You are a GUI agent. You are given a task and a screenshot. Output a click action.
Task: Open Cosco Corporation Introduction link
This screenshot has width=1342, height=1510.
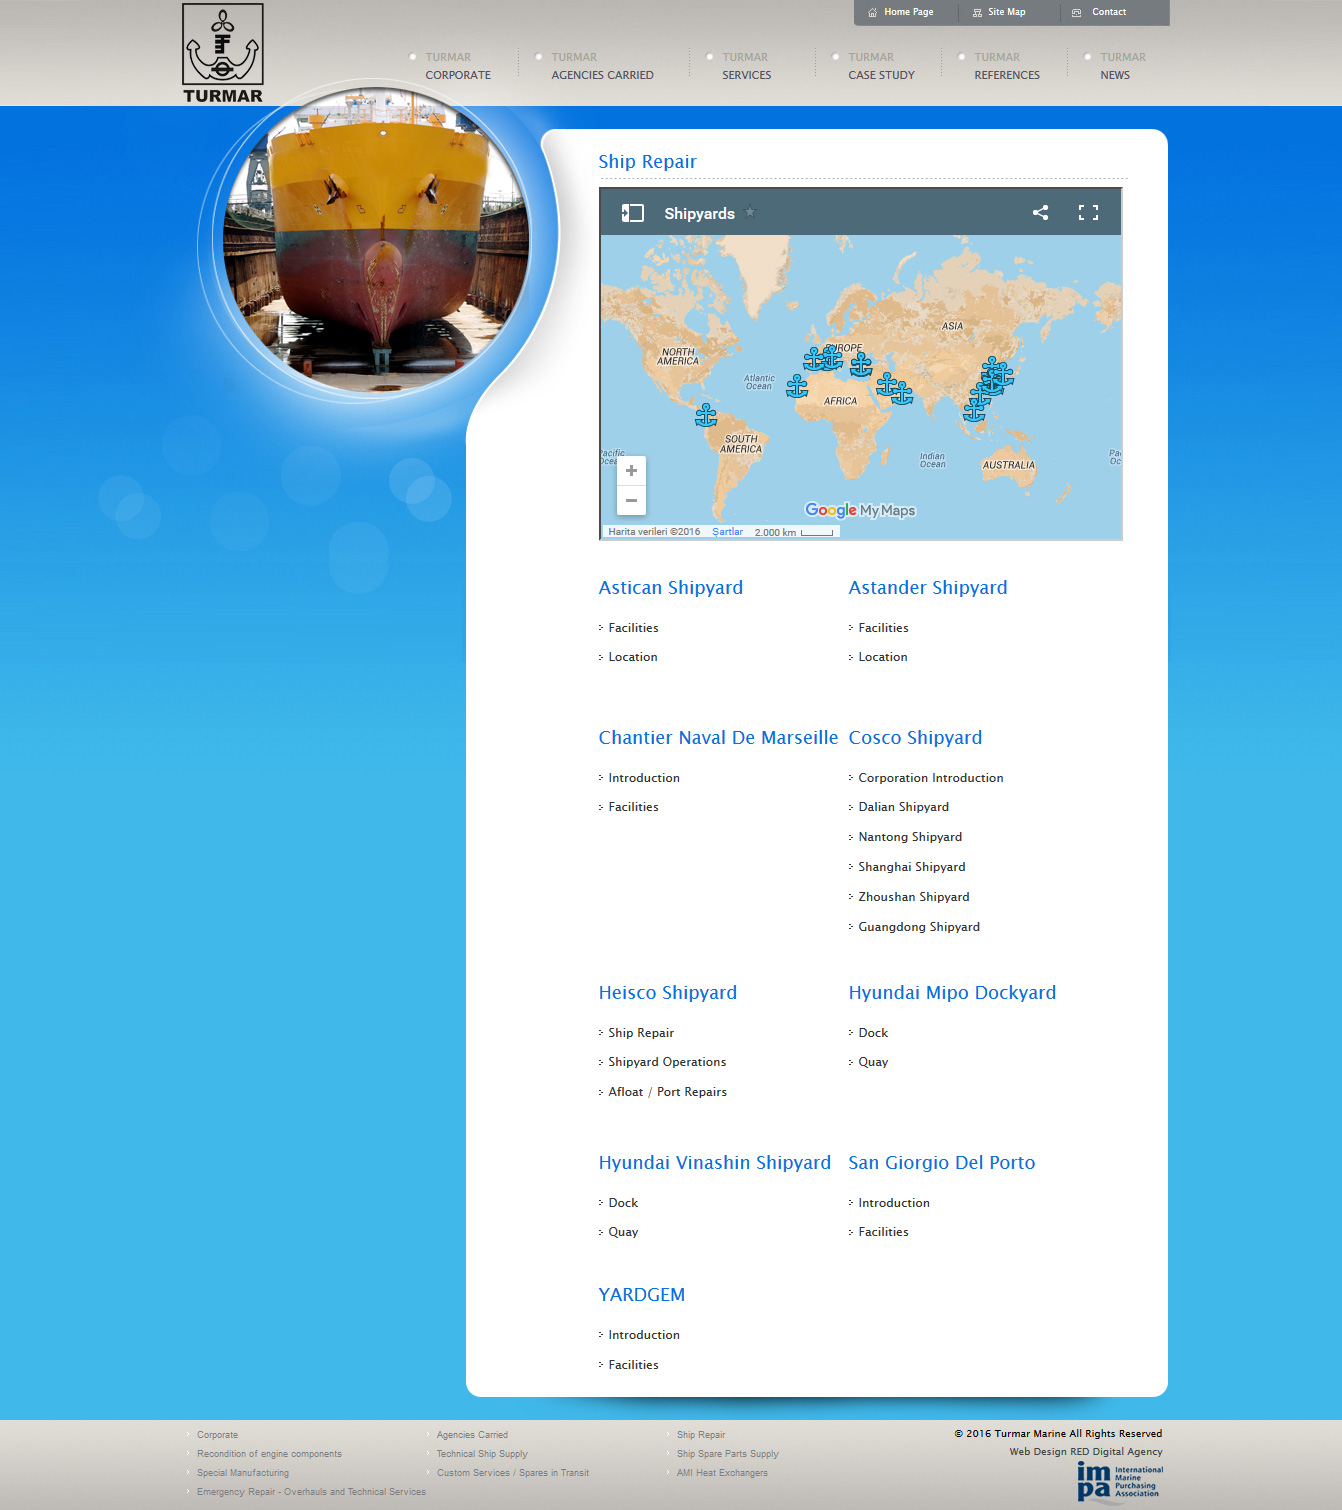point(931,778)
